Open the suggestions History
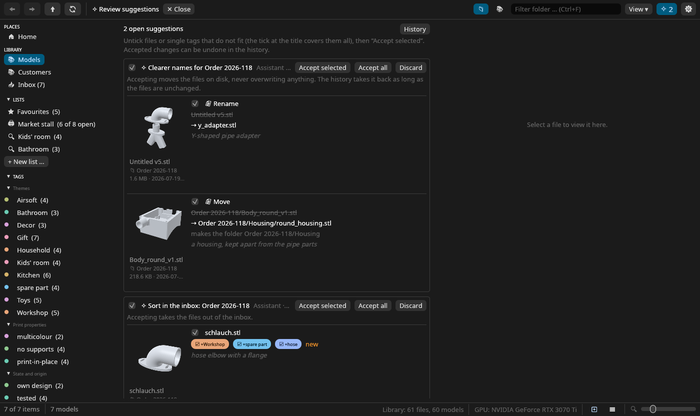 415,29
